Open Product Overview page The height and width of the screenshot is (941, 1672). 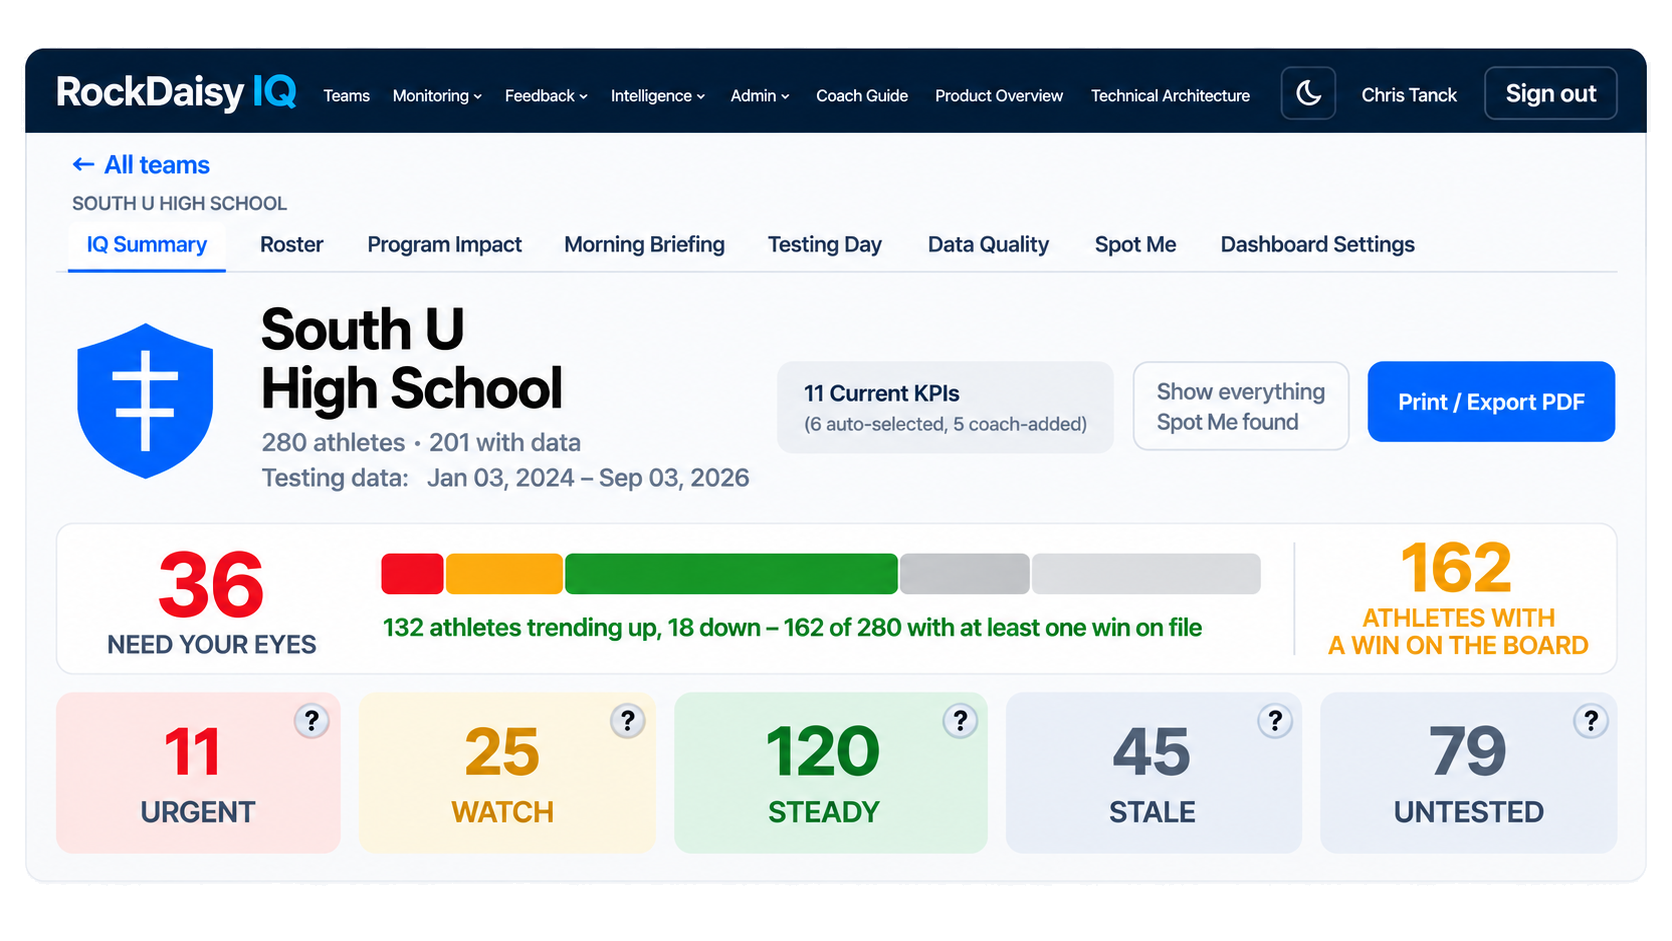point(999,96)
